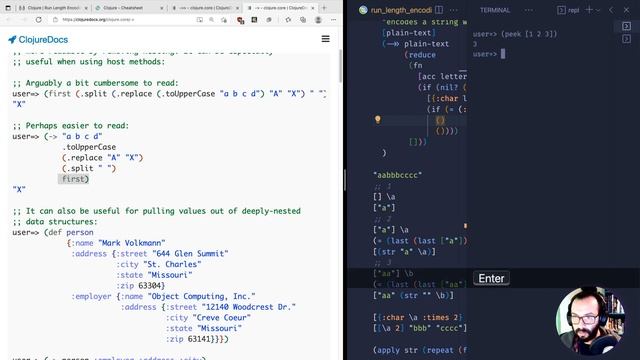Close the Run Length Encoding browser tab
Viewport: 640px width, 360px height.
pos(86,8)
